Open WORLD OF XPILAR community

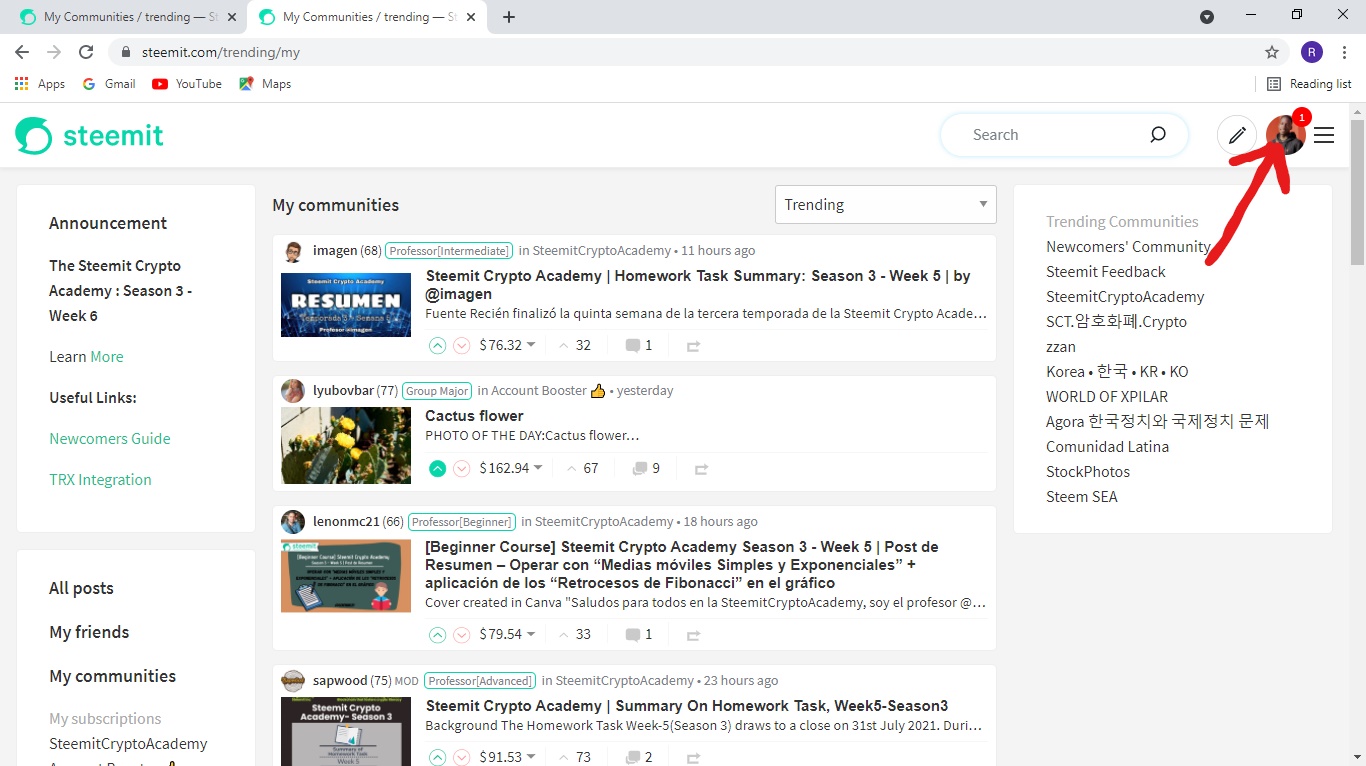1107,397
